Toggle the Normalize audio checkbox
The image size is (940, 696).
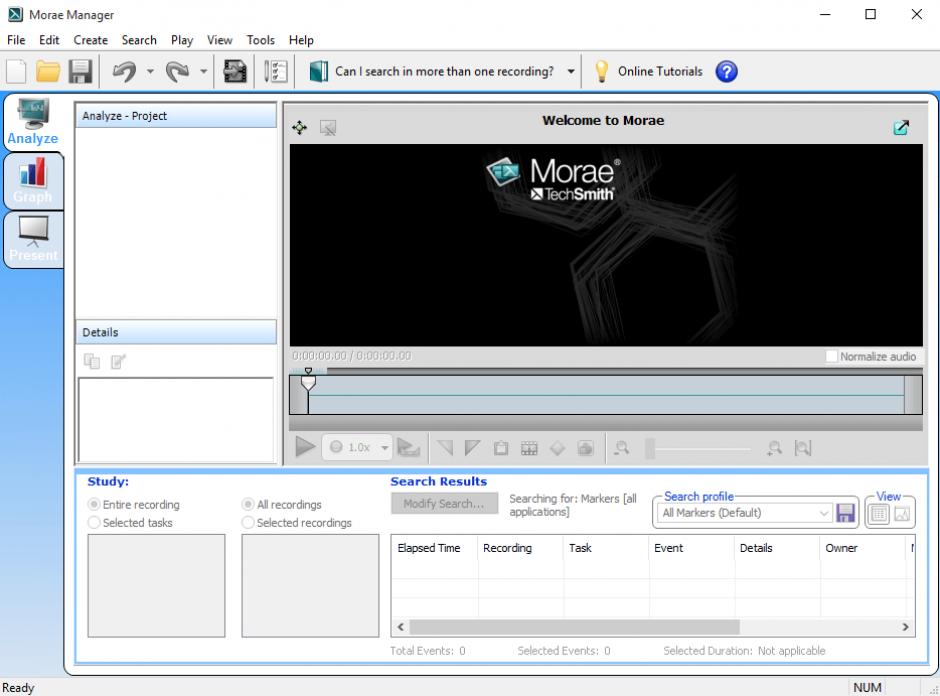[x=831, y=356]
